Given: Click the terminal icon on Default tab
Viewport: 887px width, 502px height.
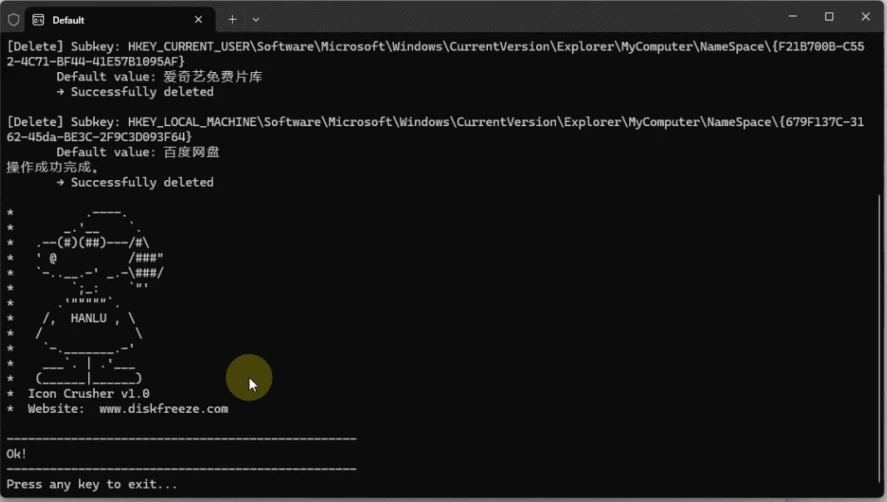Looking at the screenshot, I should click(38, 19).
